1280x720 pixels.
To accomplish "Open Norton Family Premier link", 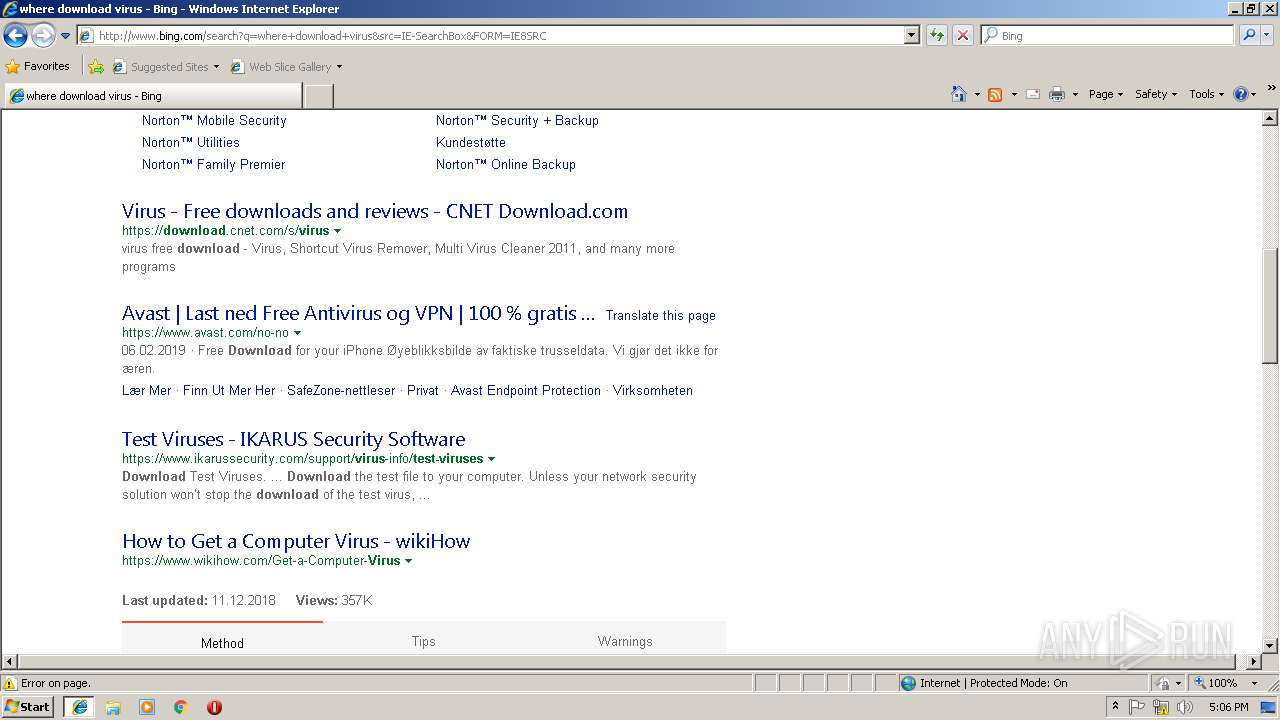I will [x=214, y=164].
